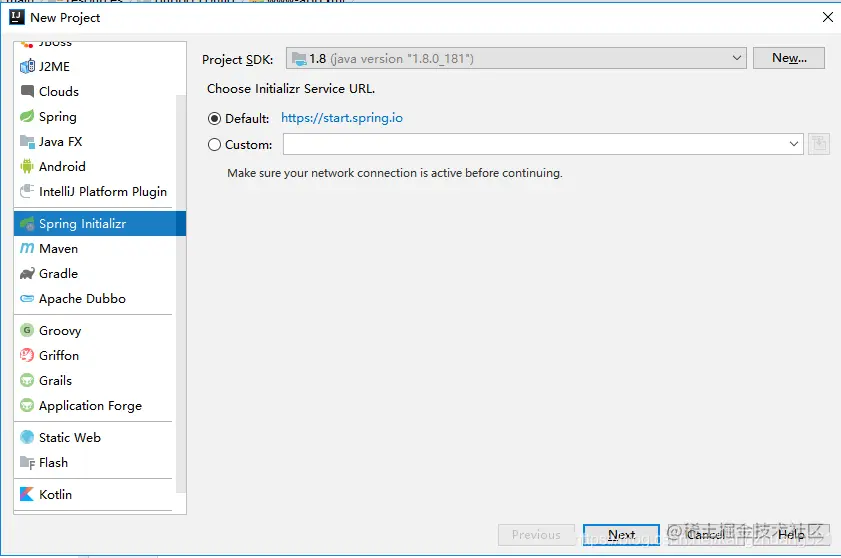Open the Project SDK dropdown
This screenshot has height=558, width=841.
516,58
